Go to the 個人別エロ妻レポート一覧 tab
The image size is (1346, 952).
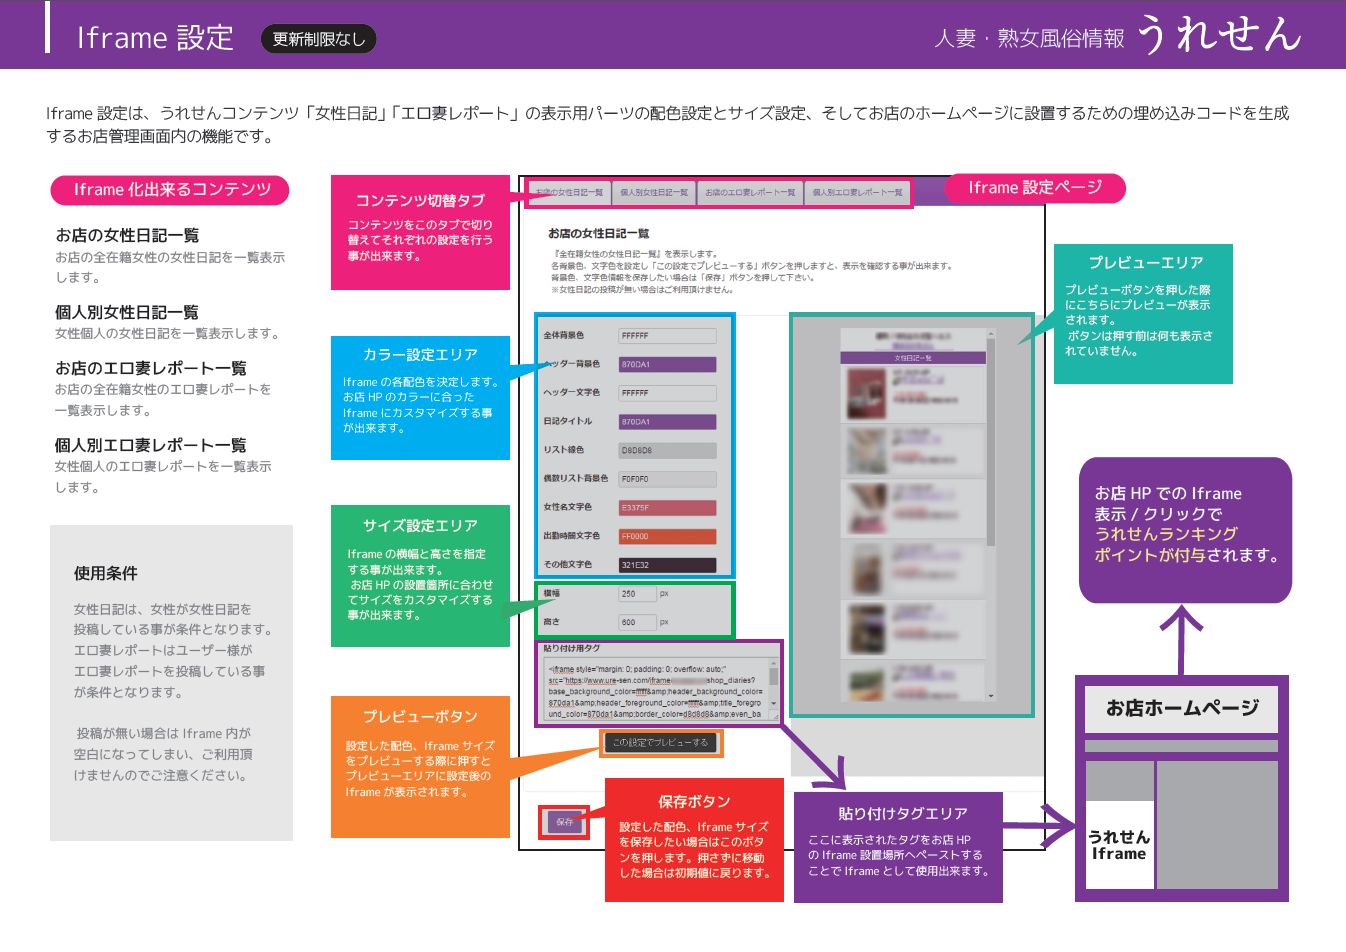click(x=857, y=192)
